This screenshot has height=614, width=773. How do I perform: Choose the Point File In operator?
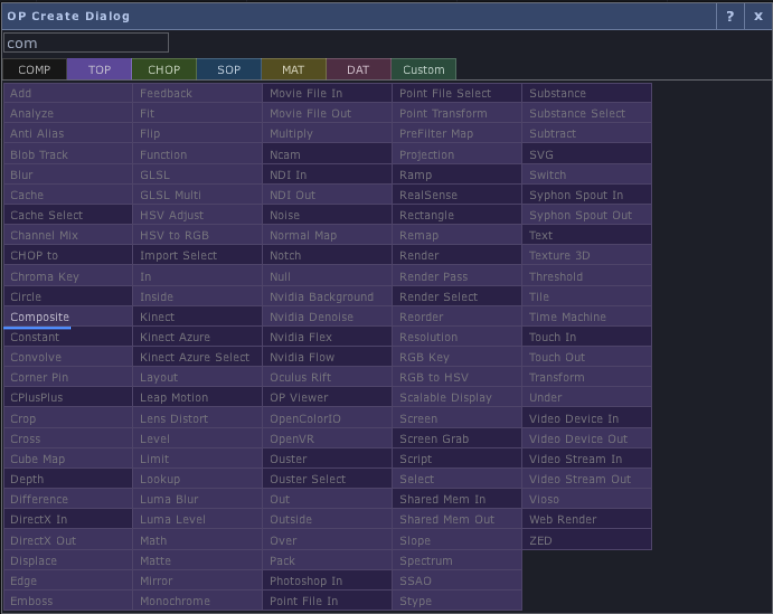(327, 601)
